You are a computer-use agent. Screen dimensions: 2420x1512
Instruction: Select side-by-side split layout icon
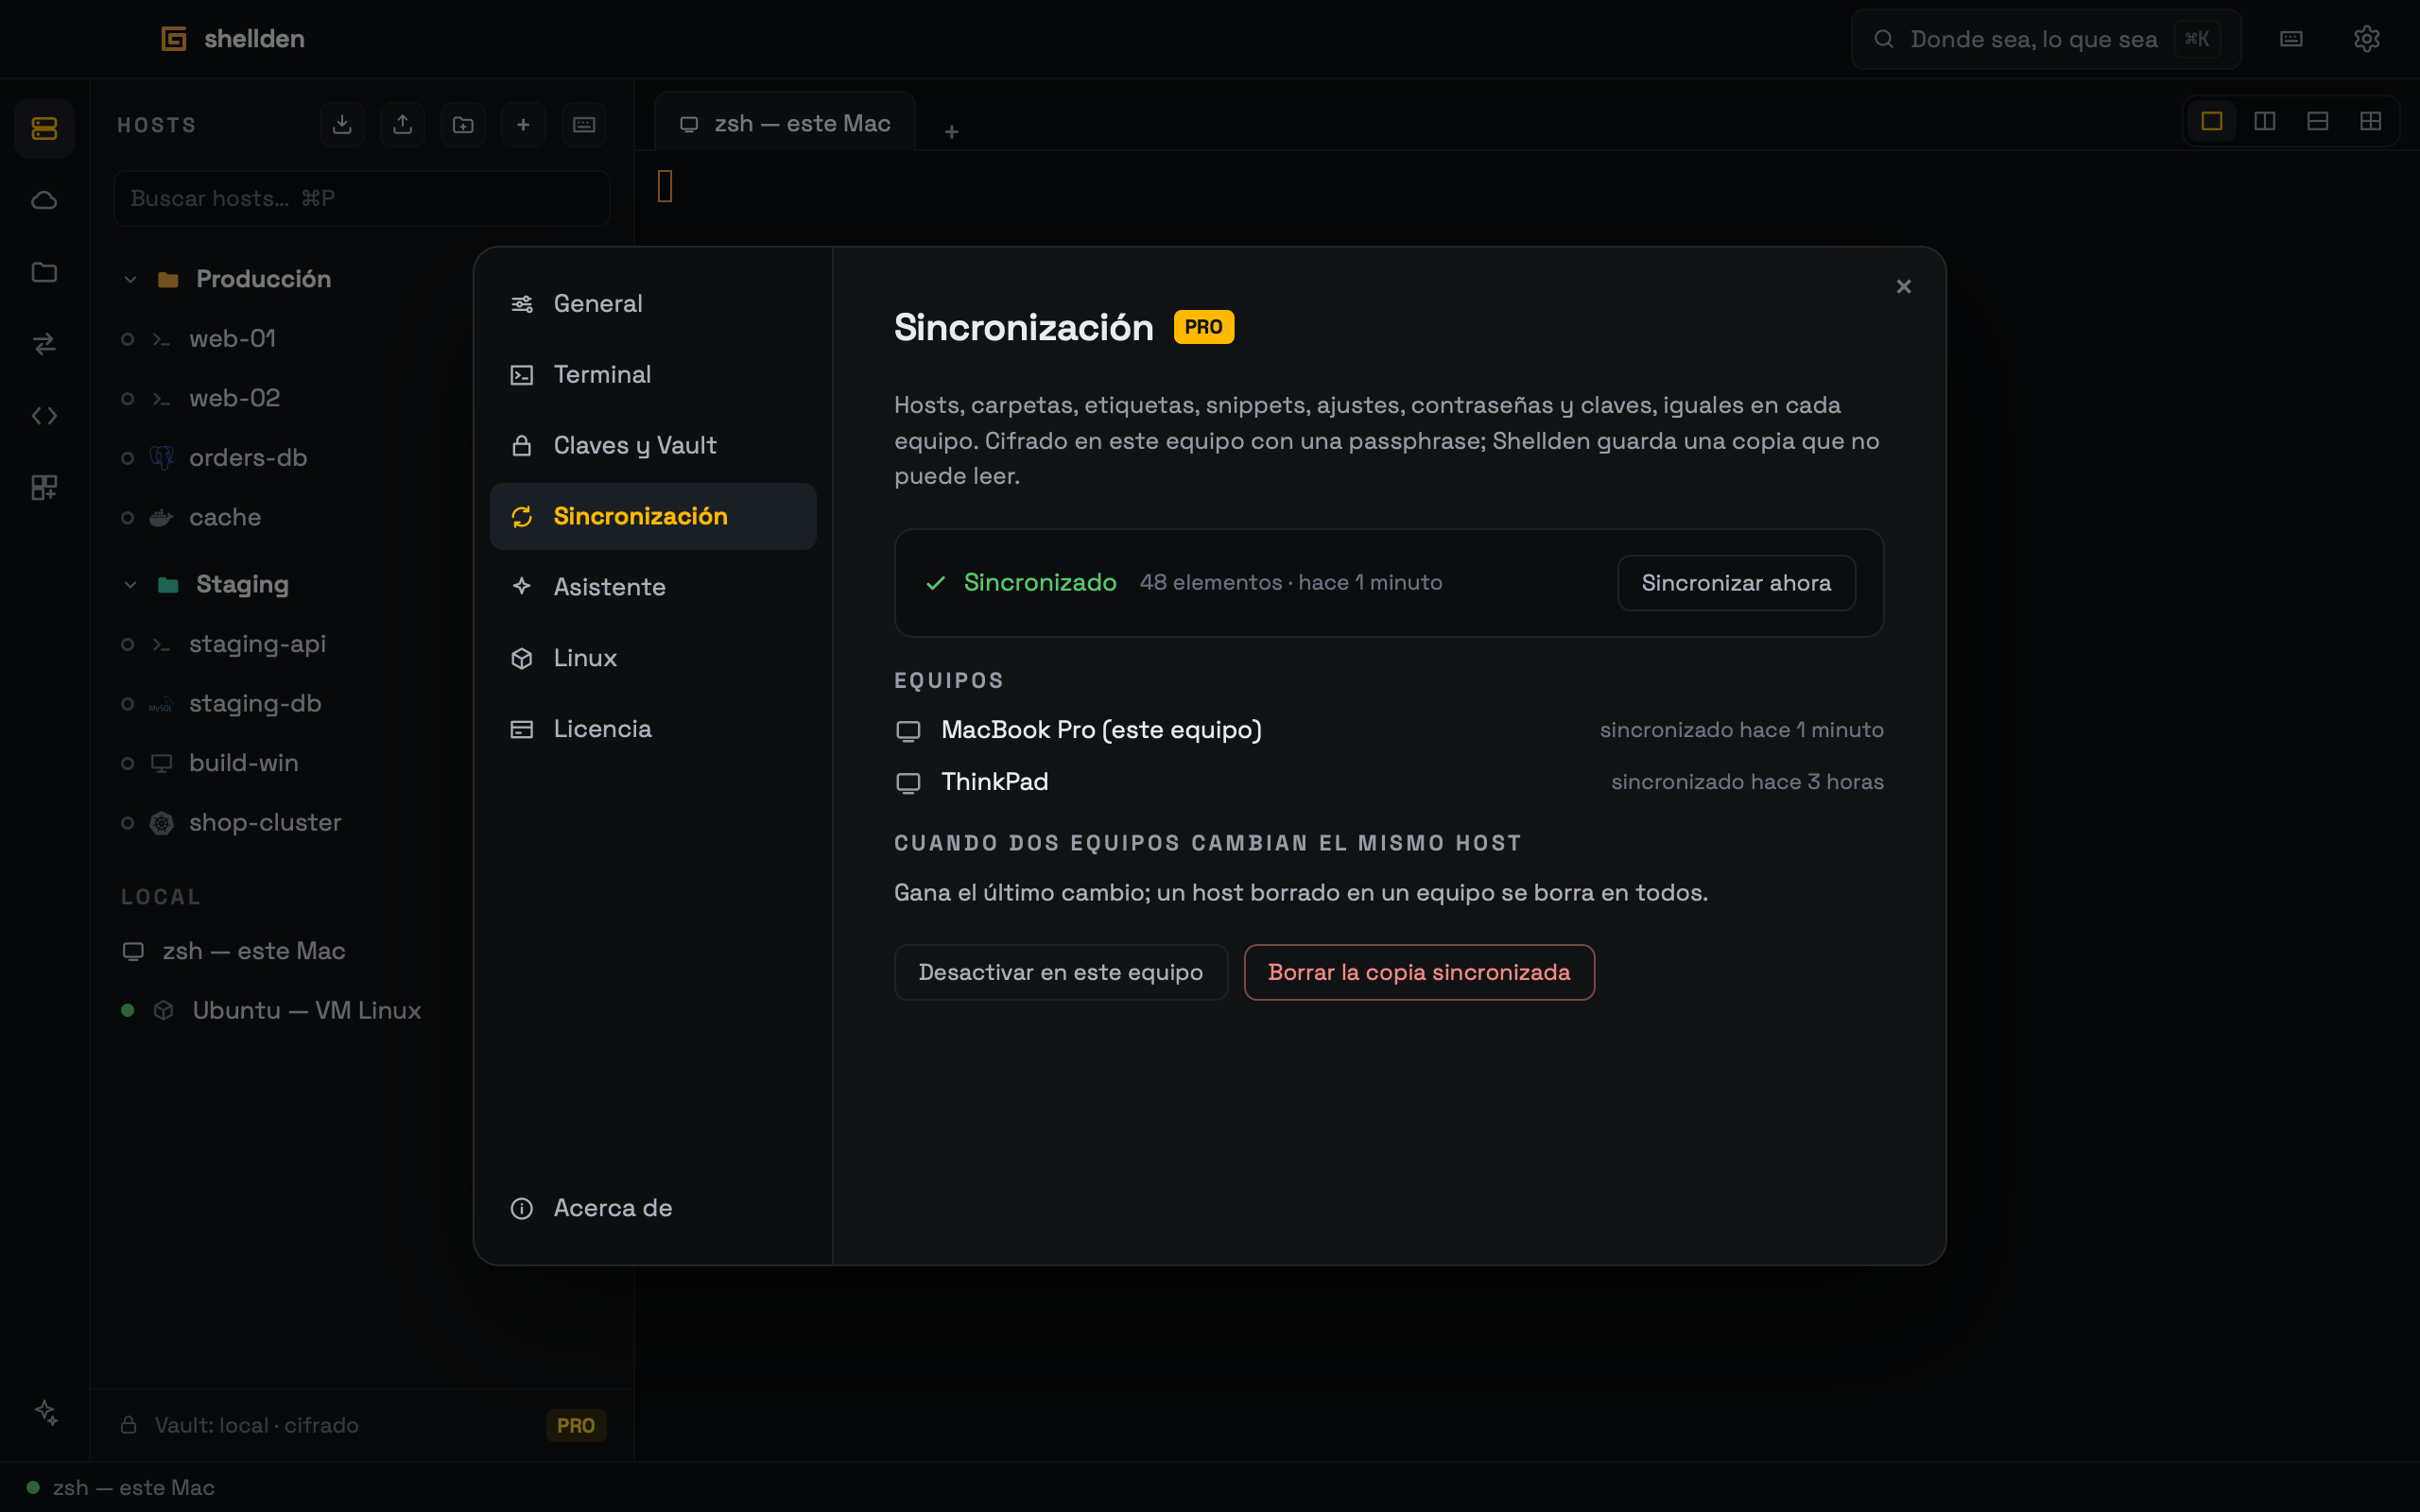click(2265, 121)
